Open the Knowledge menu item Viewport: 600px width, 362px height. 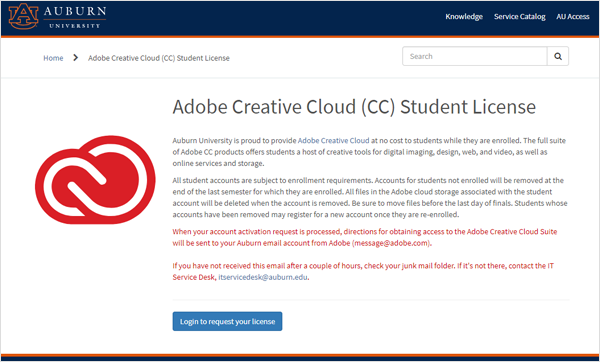pos(464,16)
